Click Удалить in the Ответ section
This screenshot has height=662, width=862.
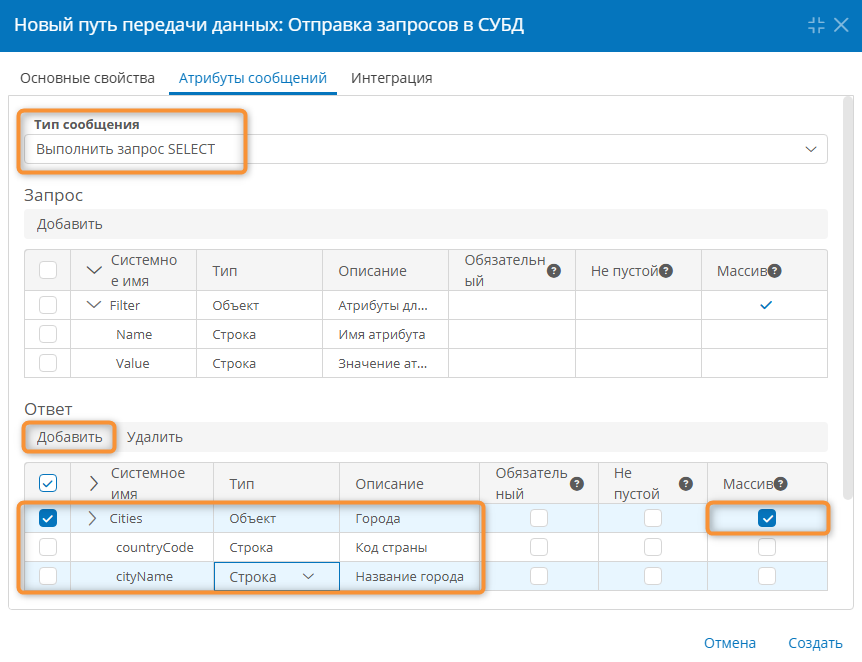[x=154, y=437]
